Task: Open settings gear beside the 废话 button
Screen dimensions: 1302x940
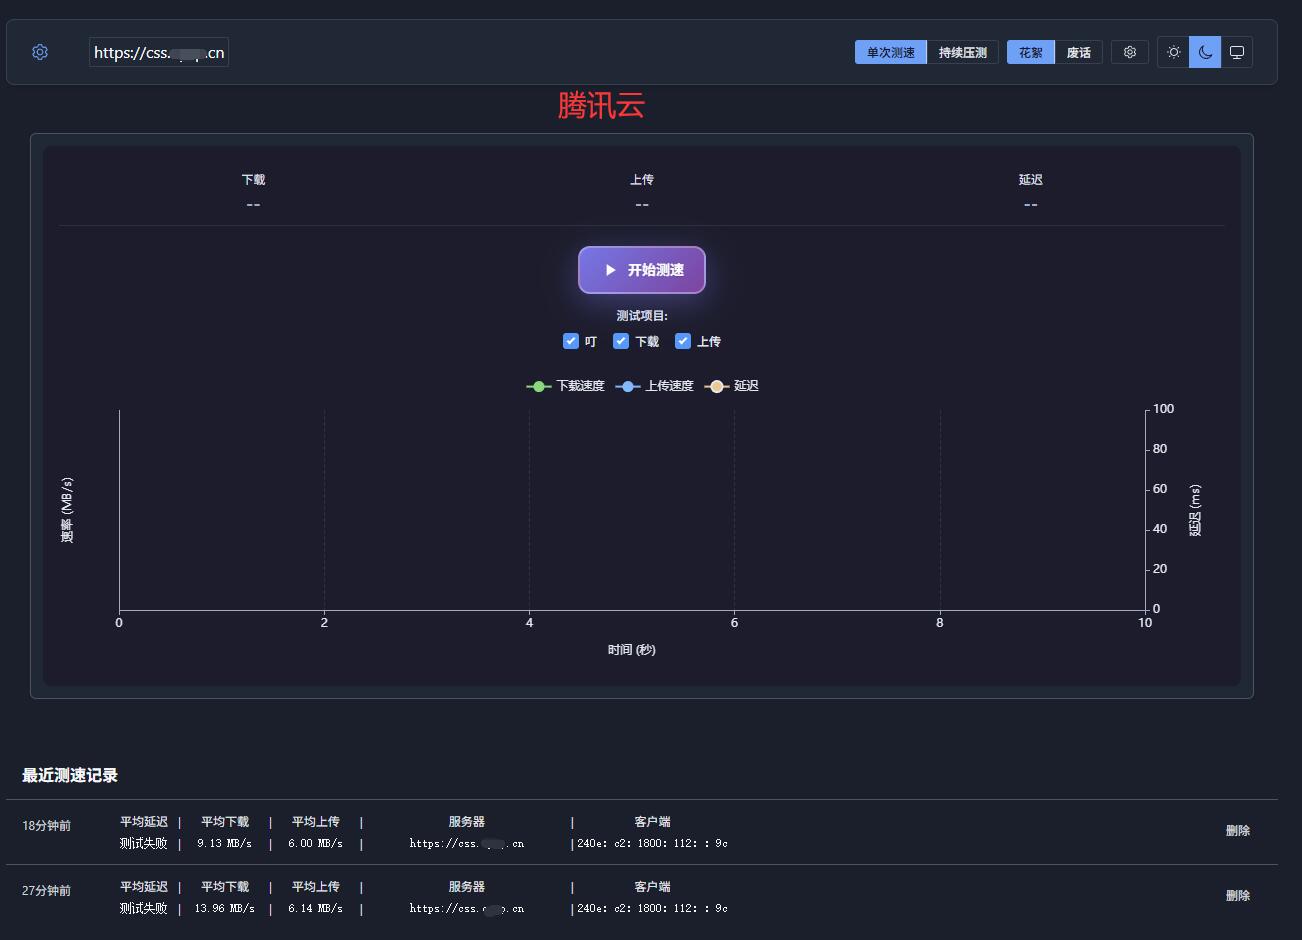Action: click(x=1130, y=52)
